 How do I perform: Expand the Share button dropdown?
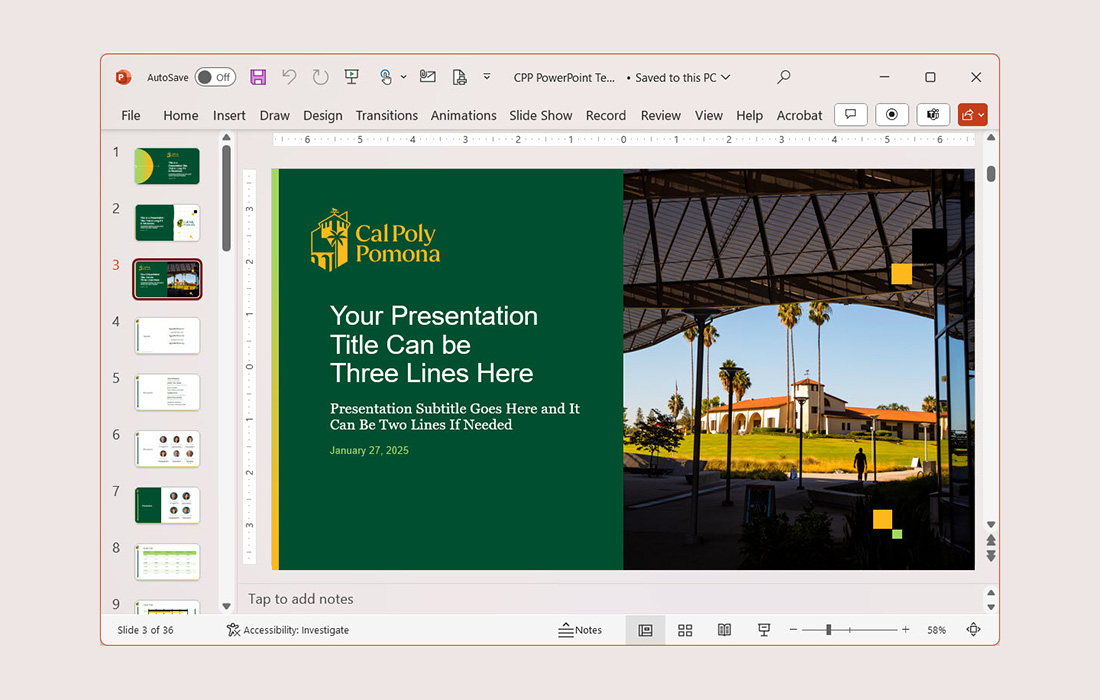[x=981, y=114]
